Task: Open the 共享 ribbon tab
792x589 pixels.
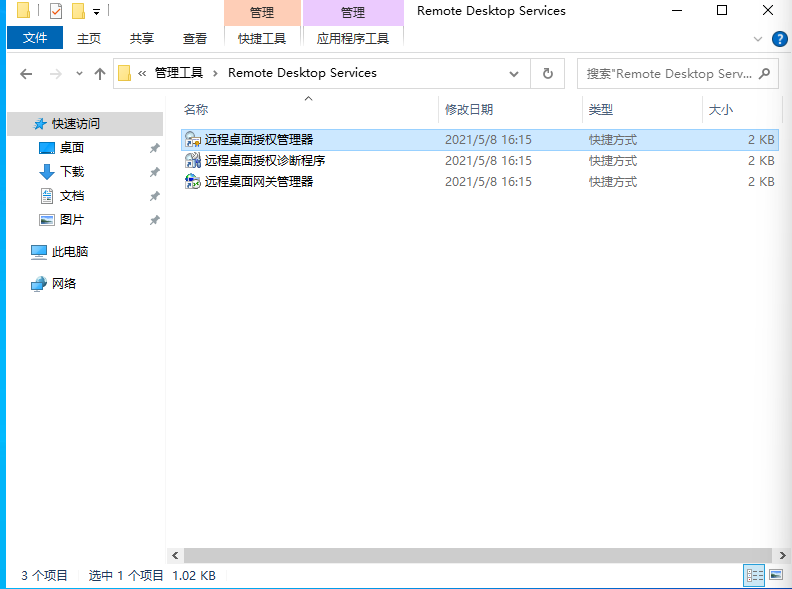Action: (142, 39)
